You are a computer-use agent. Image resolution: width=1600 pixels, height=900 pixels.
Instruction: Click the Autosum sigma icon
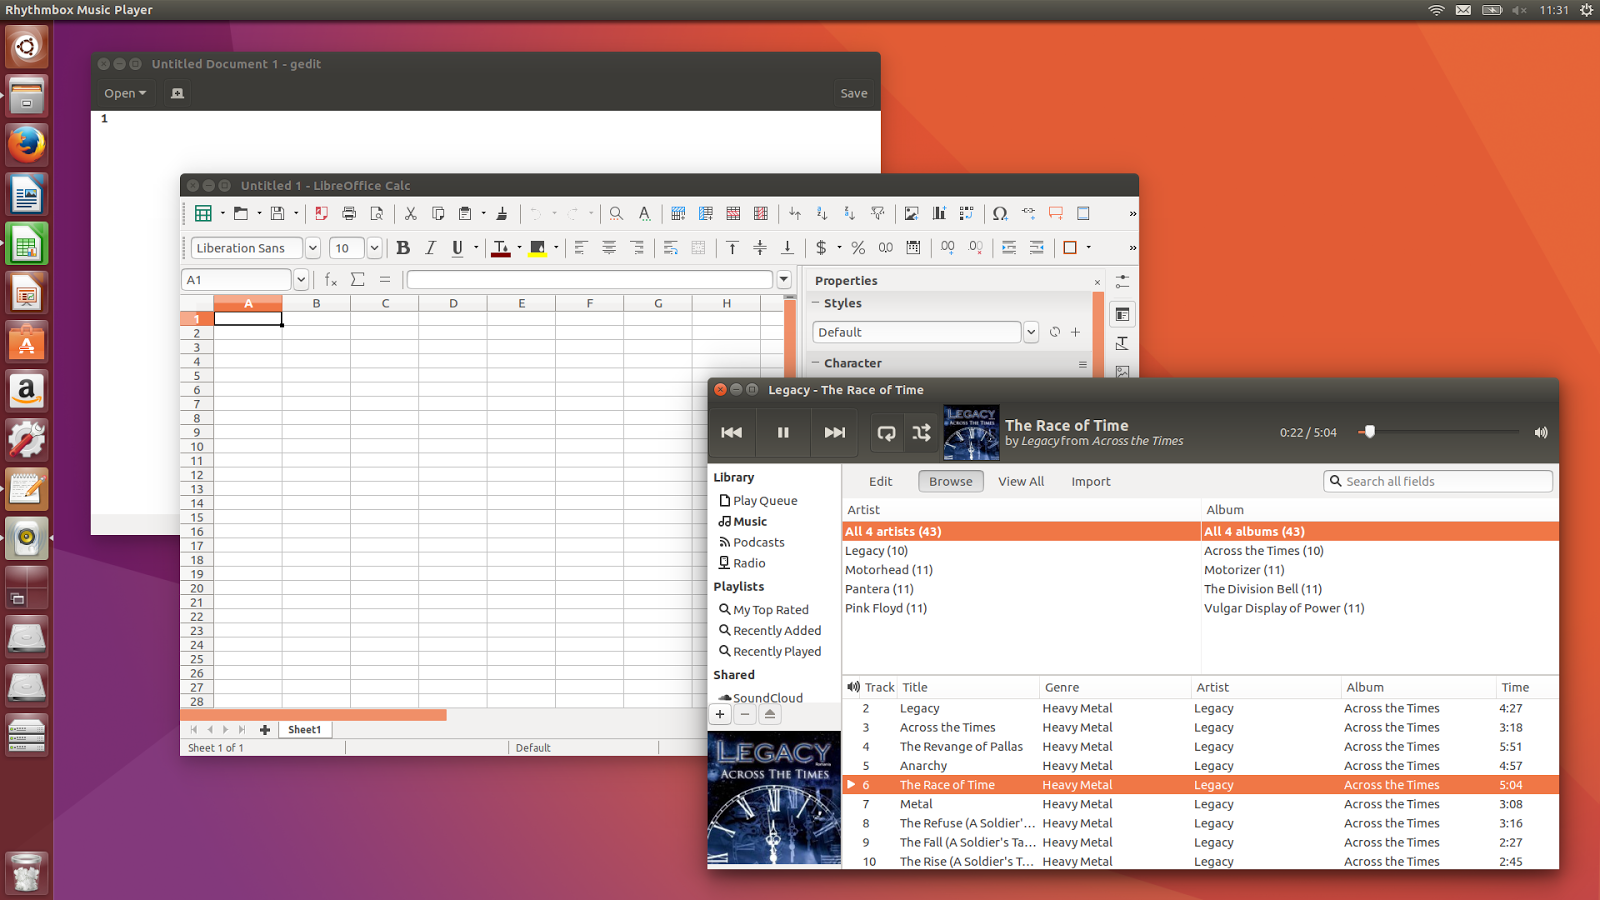[357, 280]
